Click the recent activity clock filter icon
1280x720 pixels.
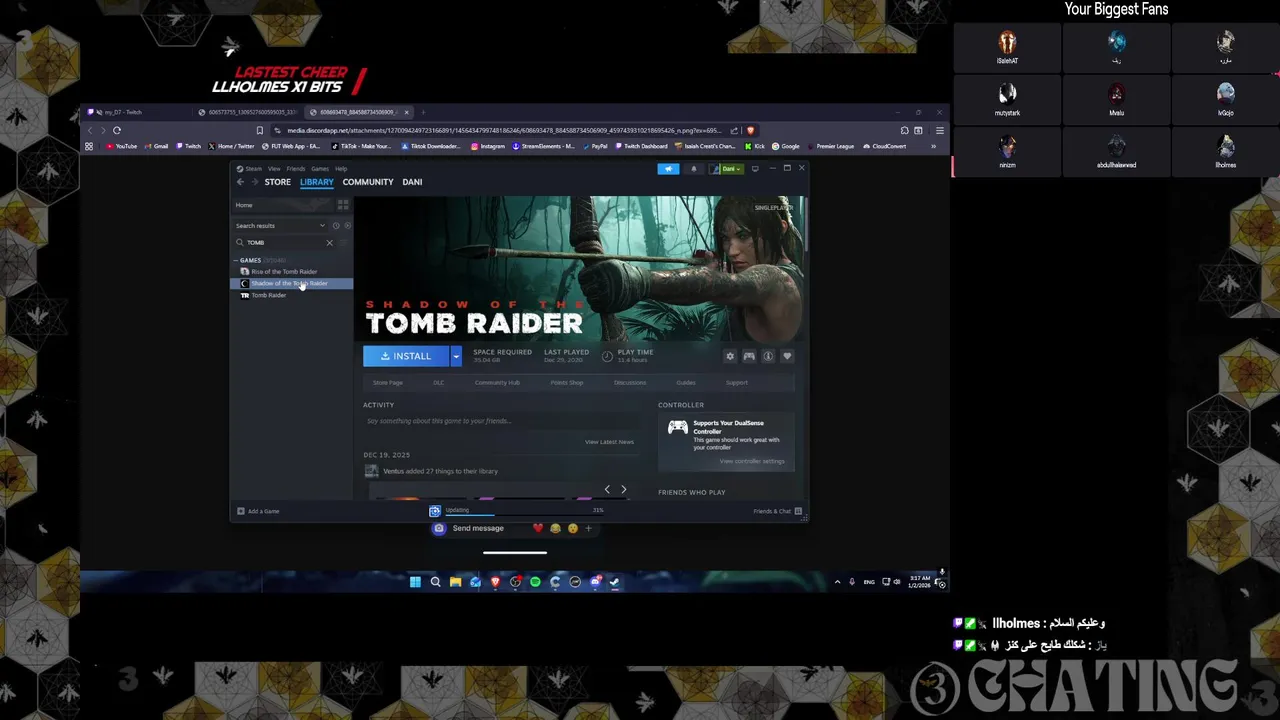(336, 226)
